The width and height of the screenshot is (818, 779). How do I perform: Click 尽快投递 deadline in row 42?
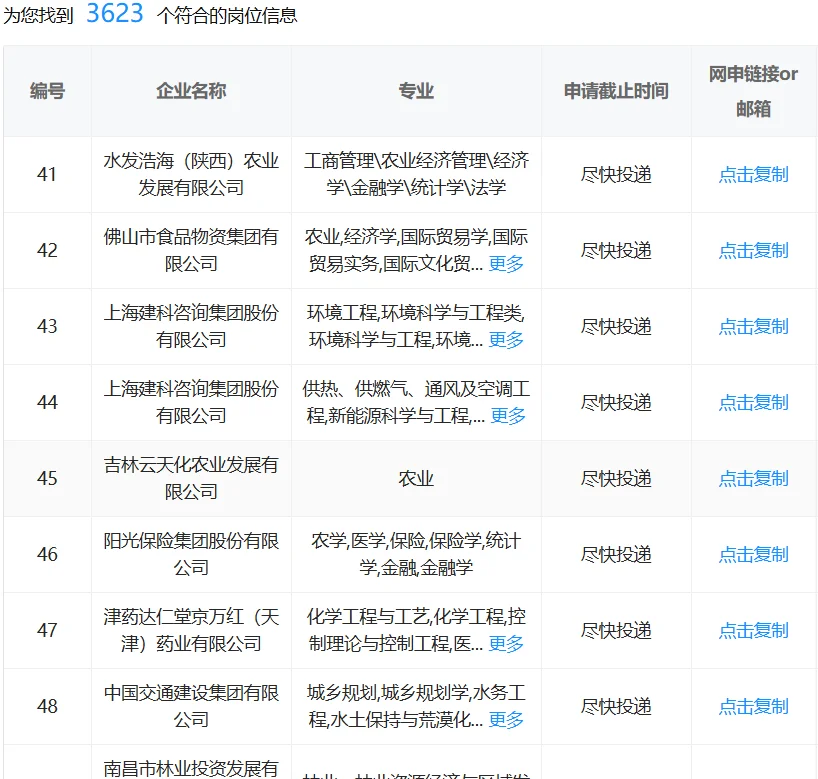coord(616,250)
